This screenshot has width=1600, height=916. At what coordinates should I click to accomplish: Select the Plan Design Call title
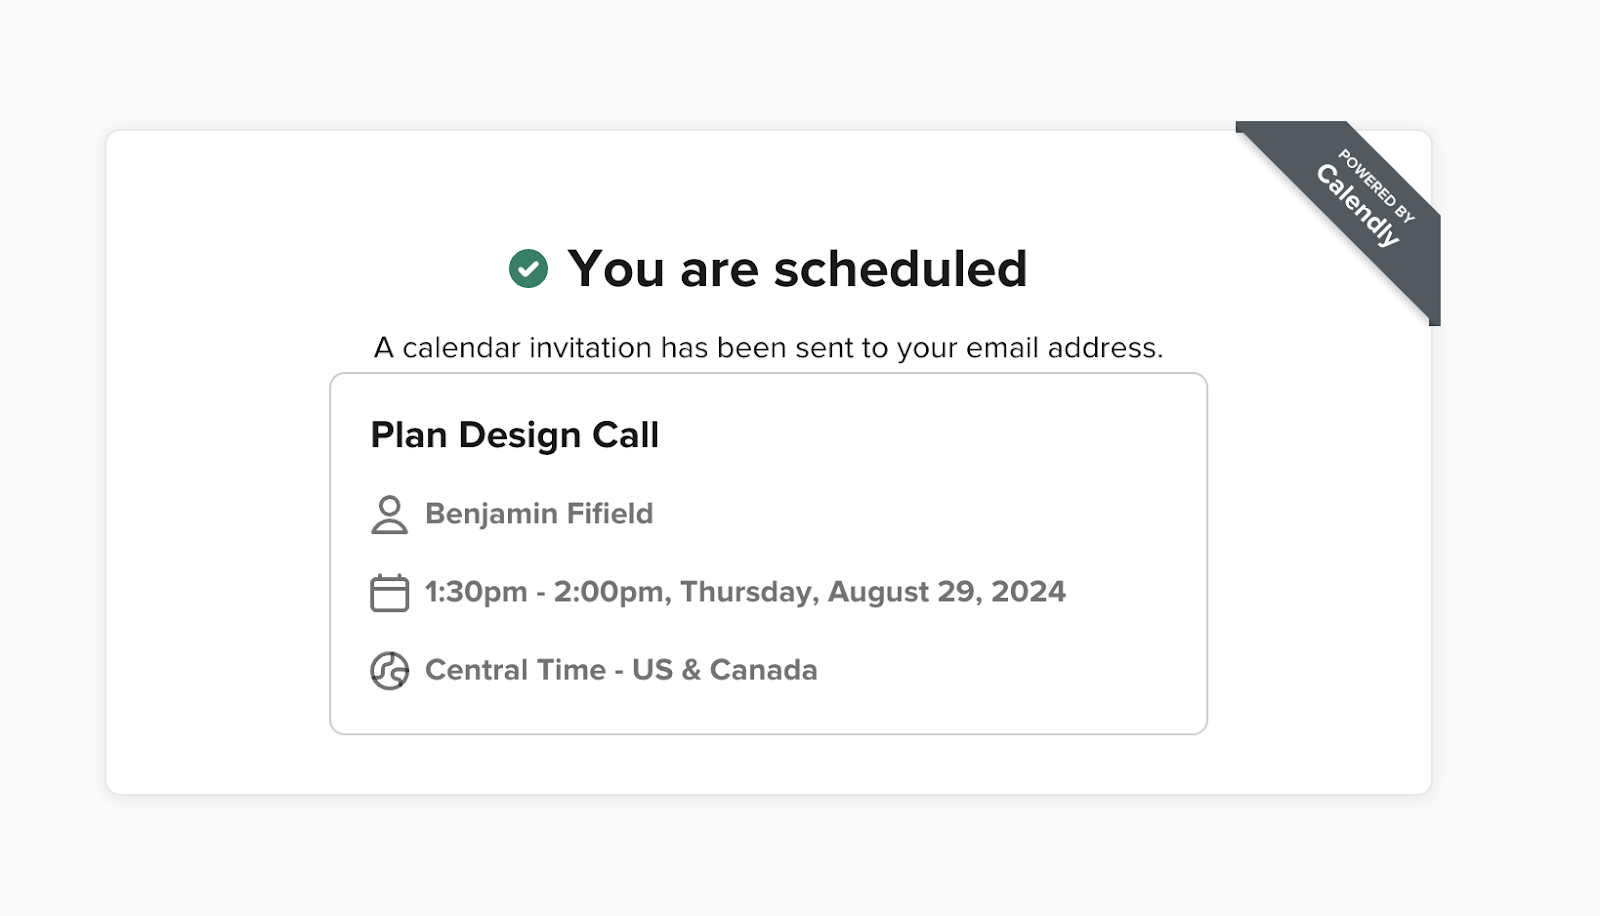[x=514, y=435]
